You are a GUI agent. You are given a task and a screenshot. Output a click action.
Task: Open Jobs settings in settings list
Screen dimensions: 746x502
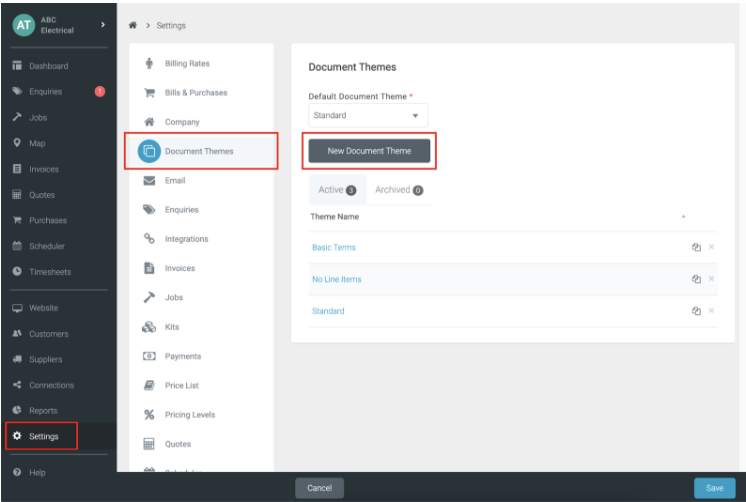click(201, 297)
